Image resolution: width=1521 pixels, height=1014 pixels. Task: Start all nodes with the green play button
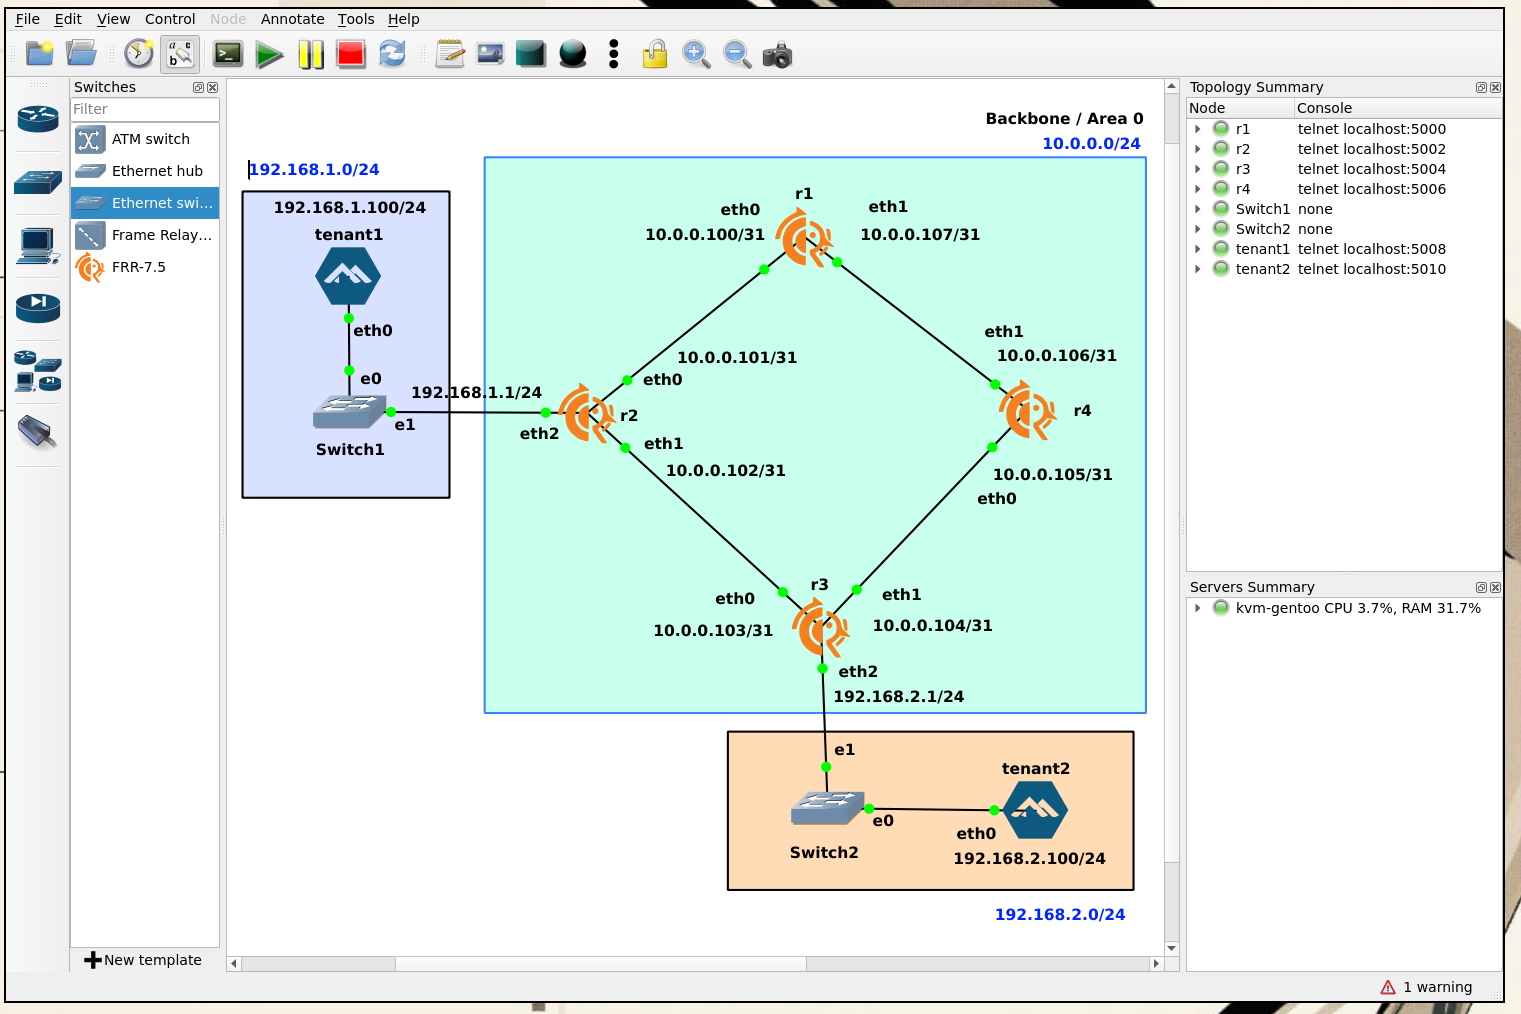(269, 54)
